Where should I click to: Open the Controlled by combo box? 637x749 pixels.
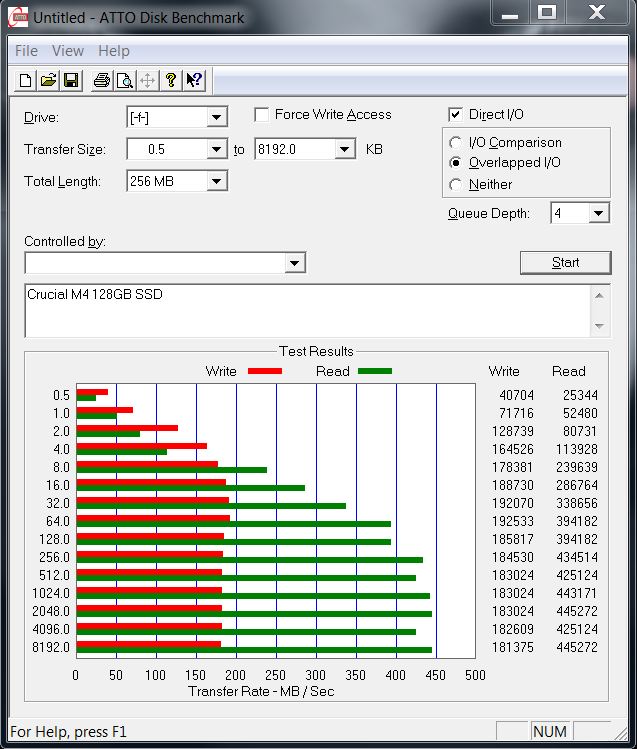tap(294, 263)
